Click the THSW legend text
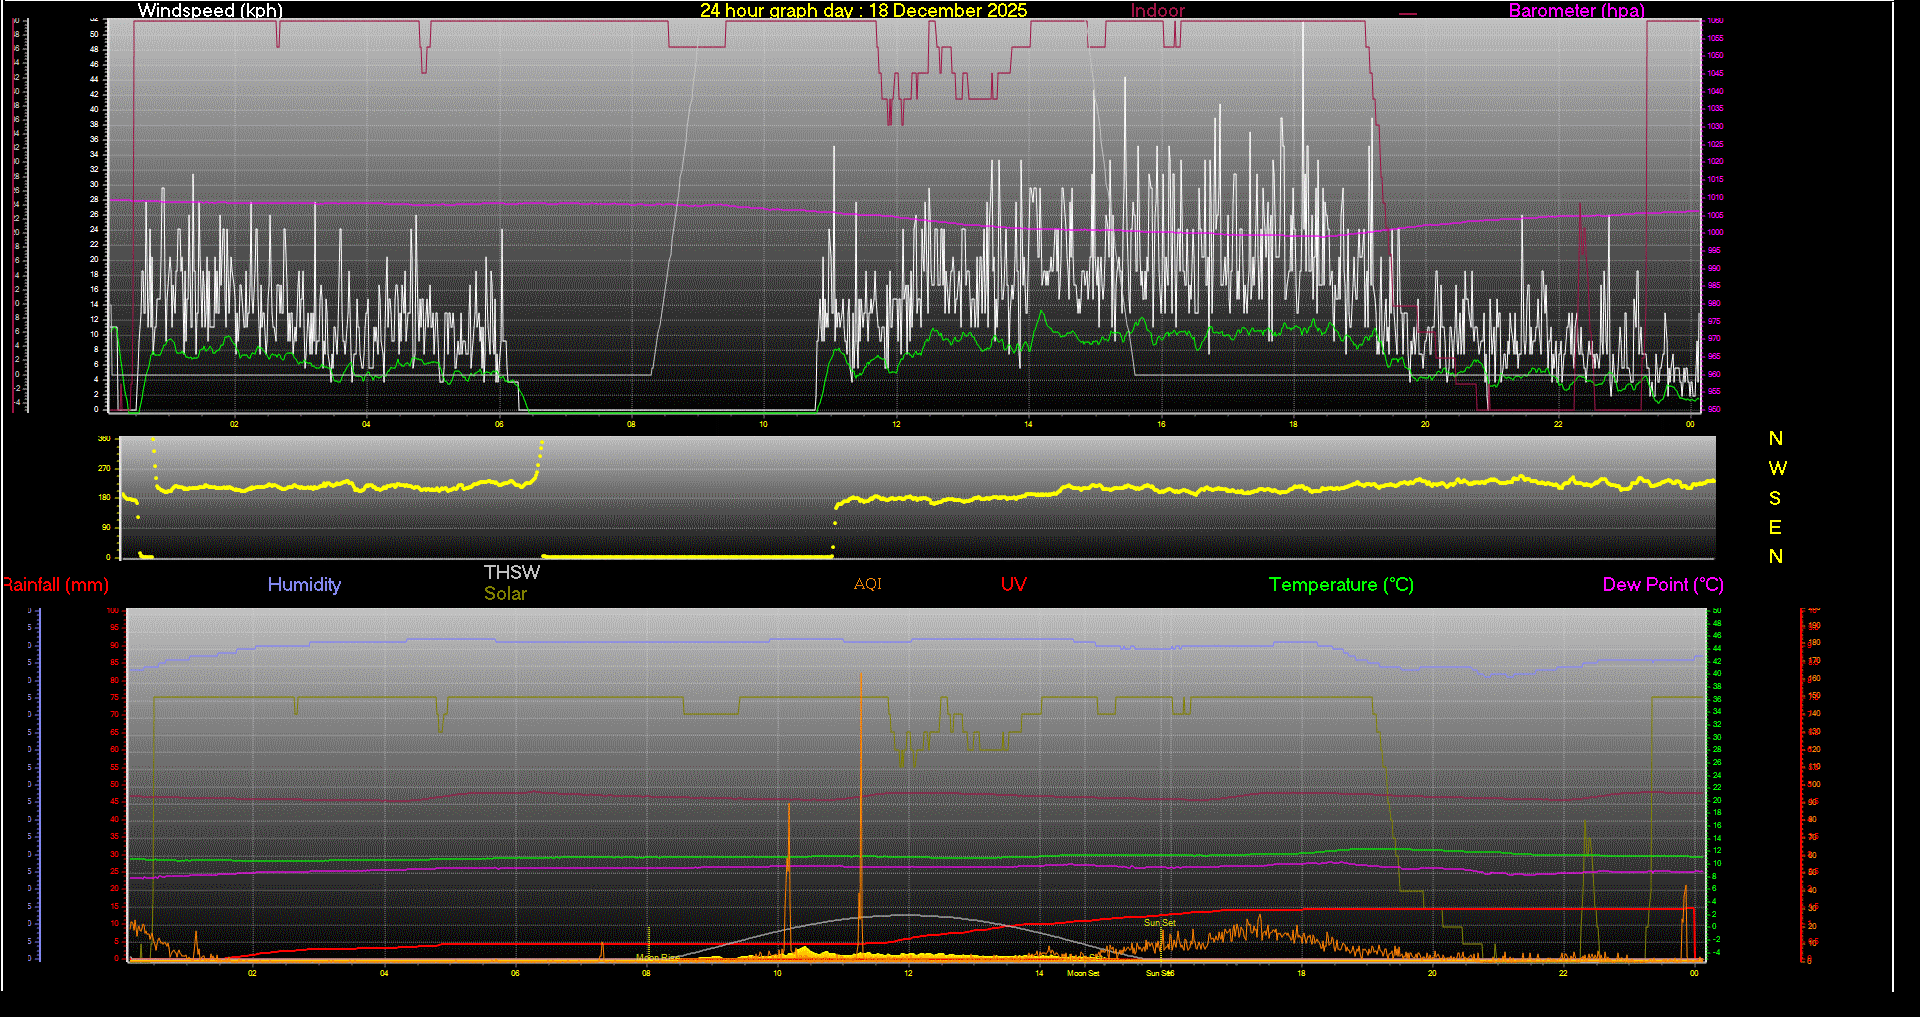Screen dimensions: 1920x1017 pyautogui.click(x=512, y=572)
